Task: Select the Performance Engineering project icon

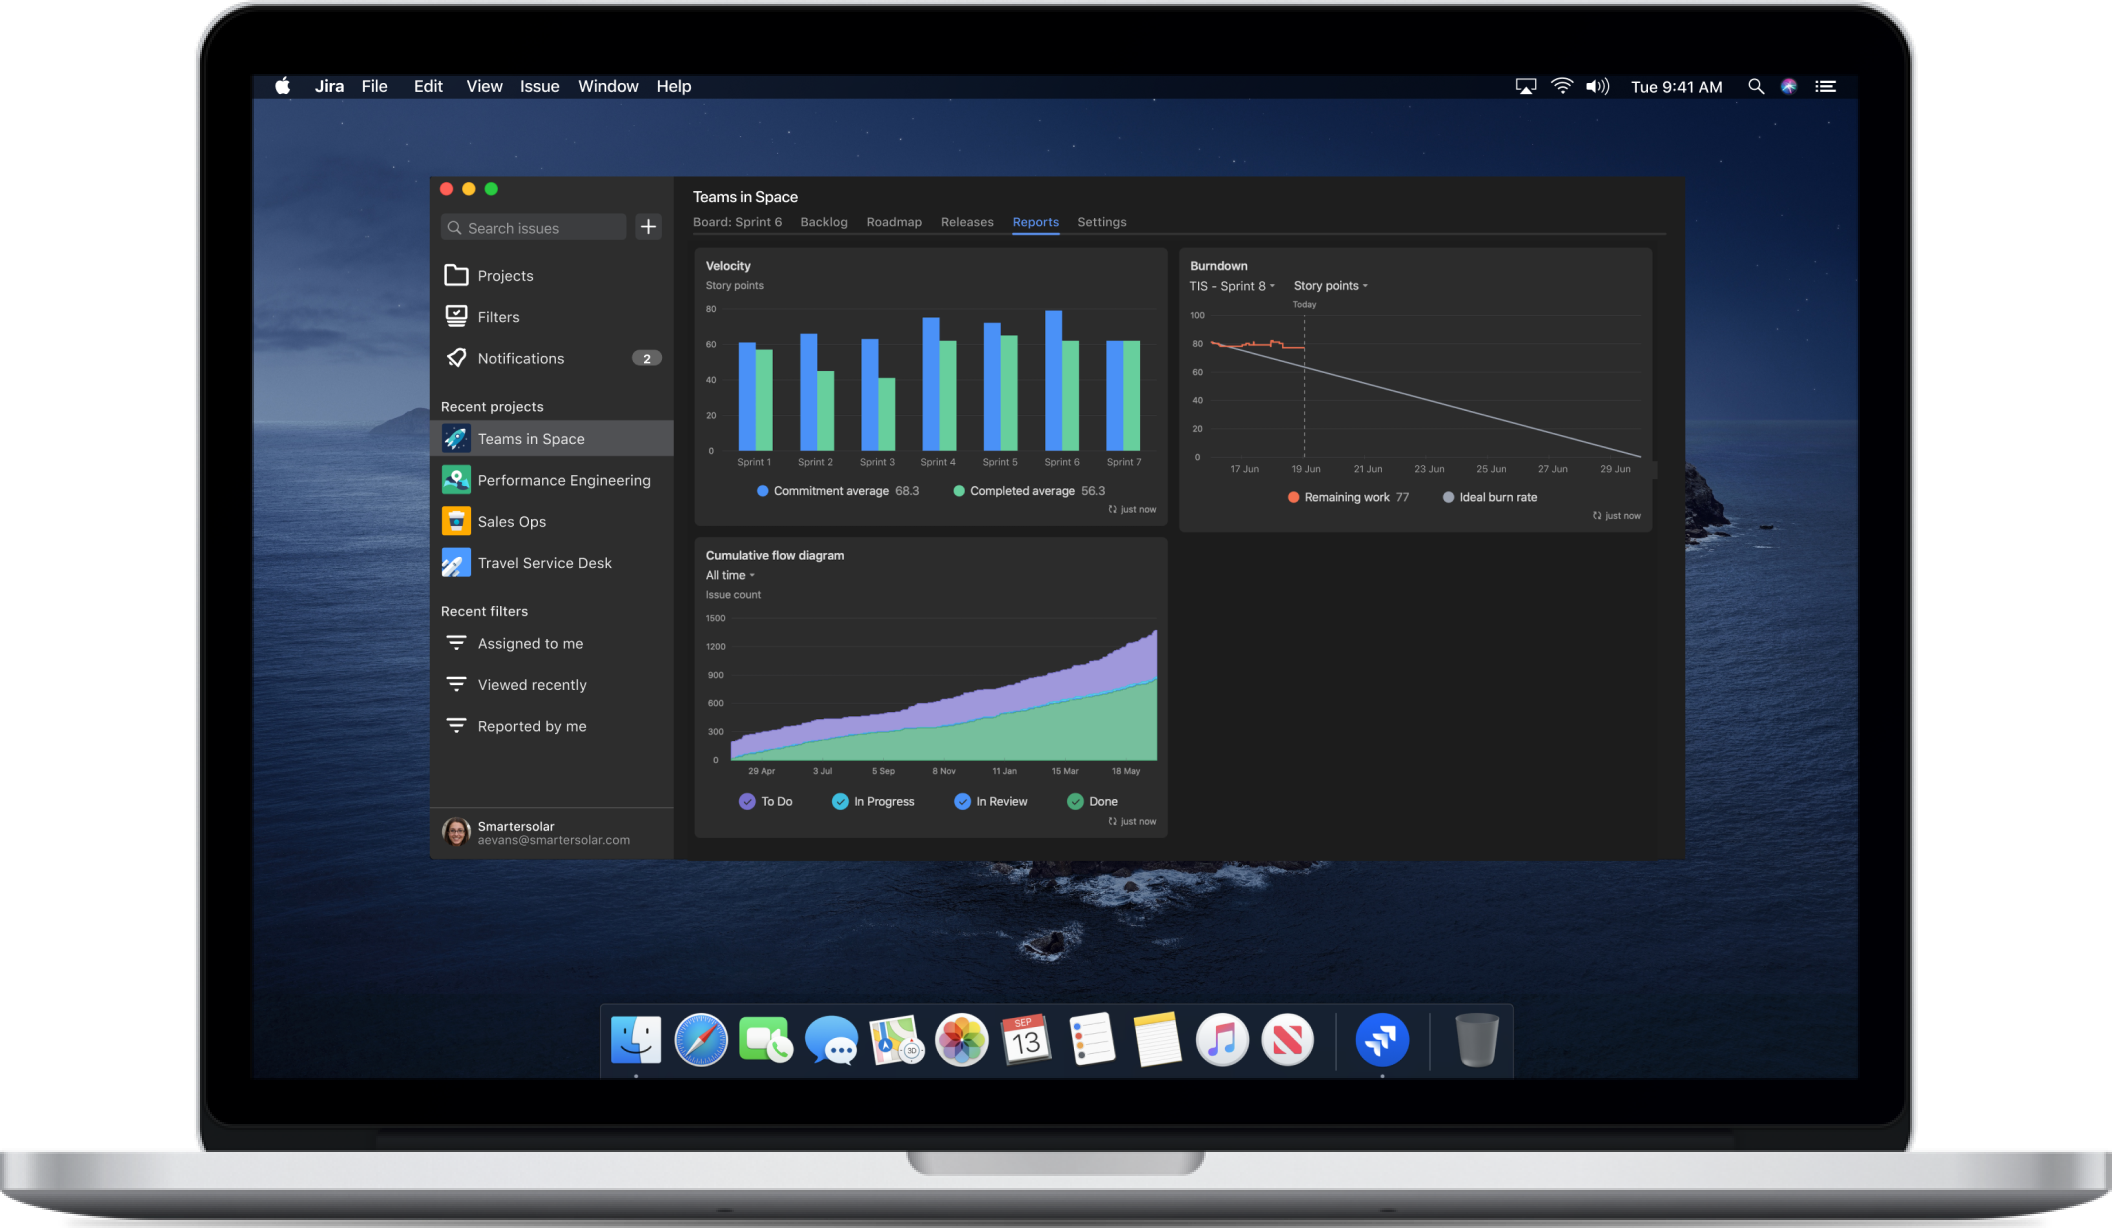Action: pyautogui.click(x=456, y=480)
